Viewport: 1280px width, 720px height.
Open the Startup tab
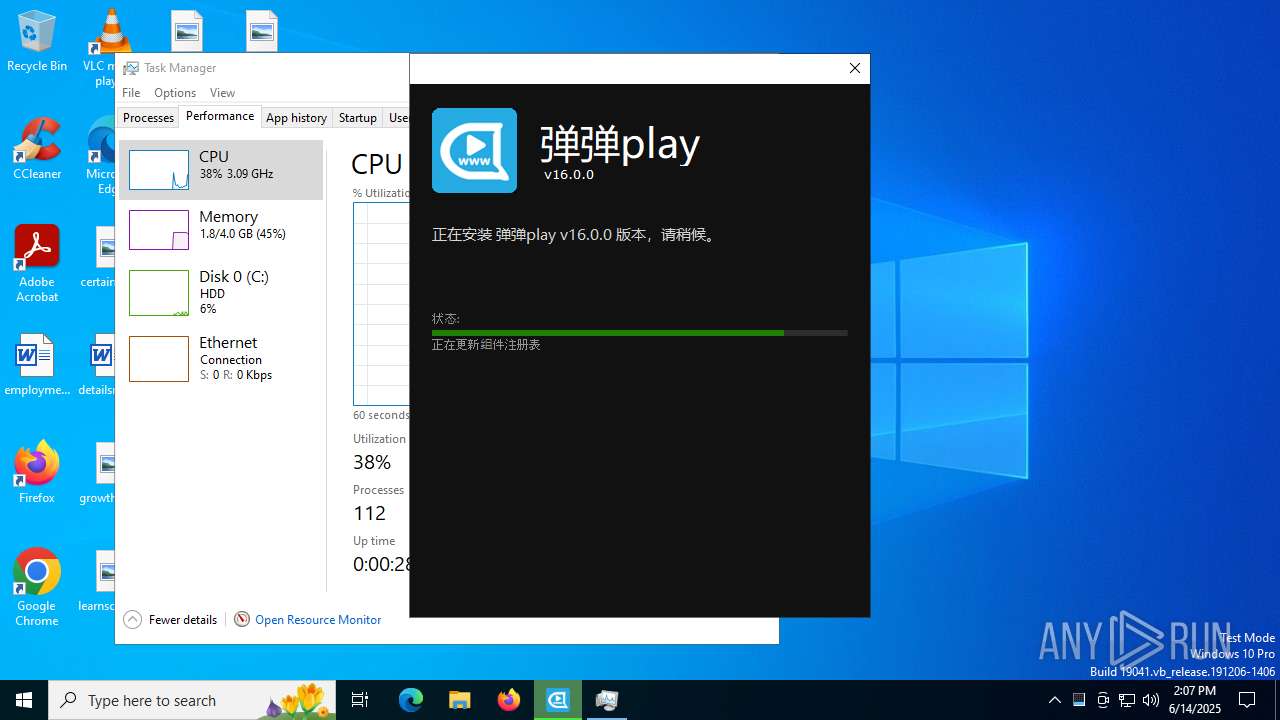tap(357, 117)
